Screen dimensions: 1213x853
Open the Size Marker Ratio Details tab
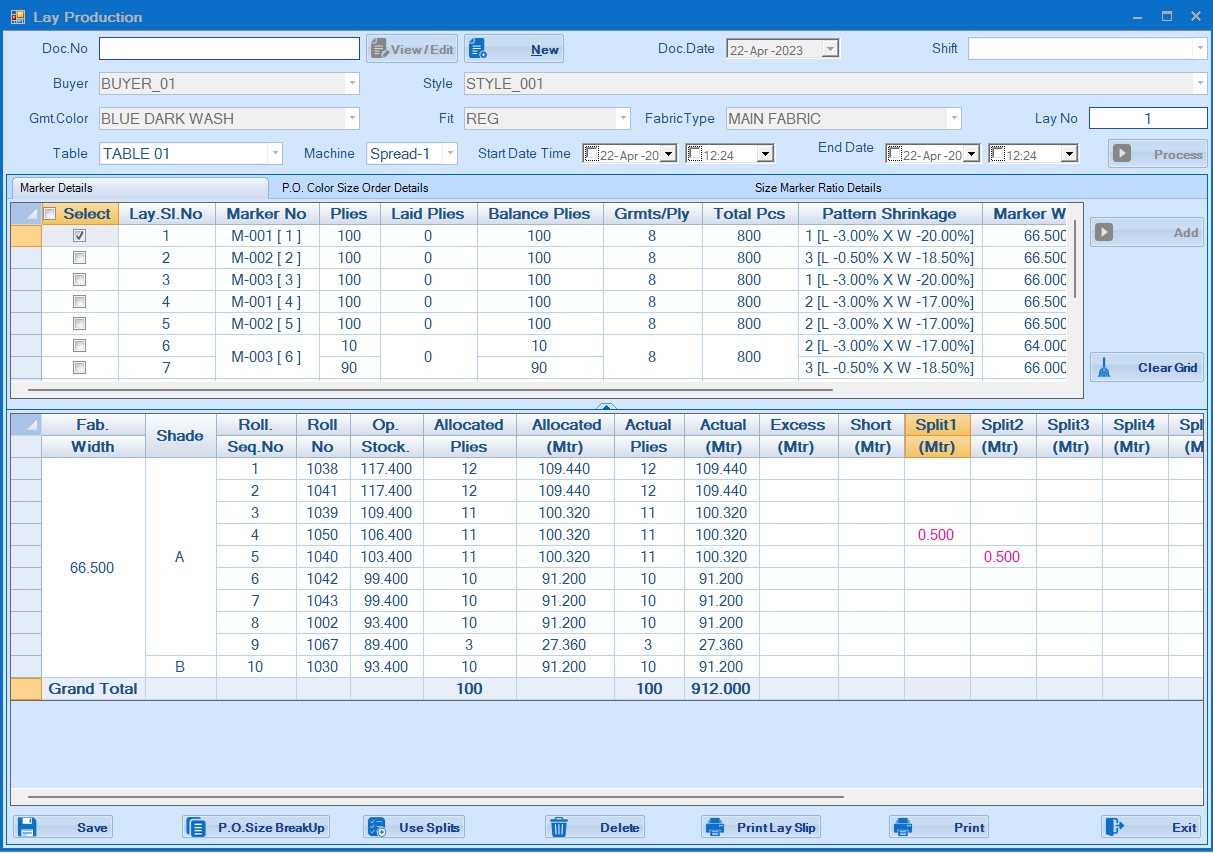point(817,188)
